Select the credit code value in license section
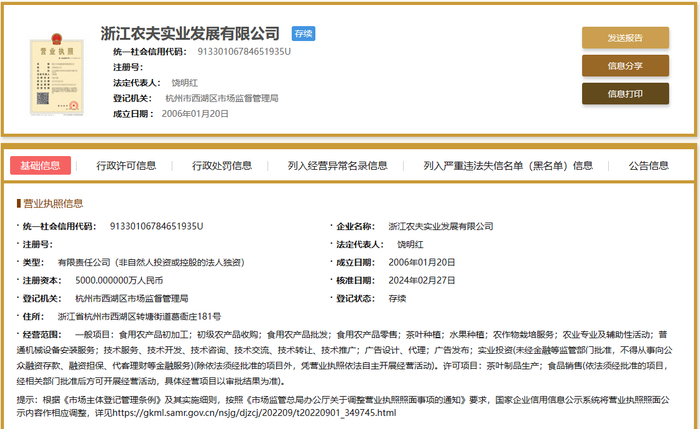This screenshot has width=700, height=429. coord(157,226)
